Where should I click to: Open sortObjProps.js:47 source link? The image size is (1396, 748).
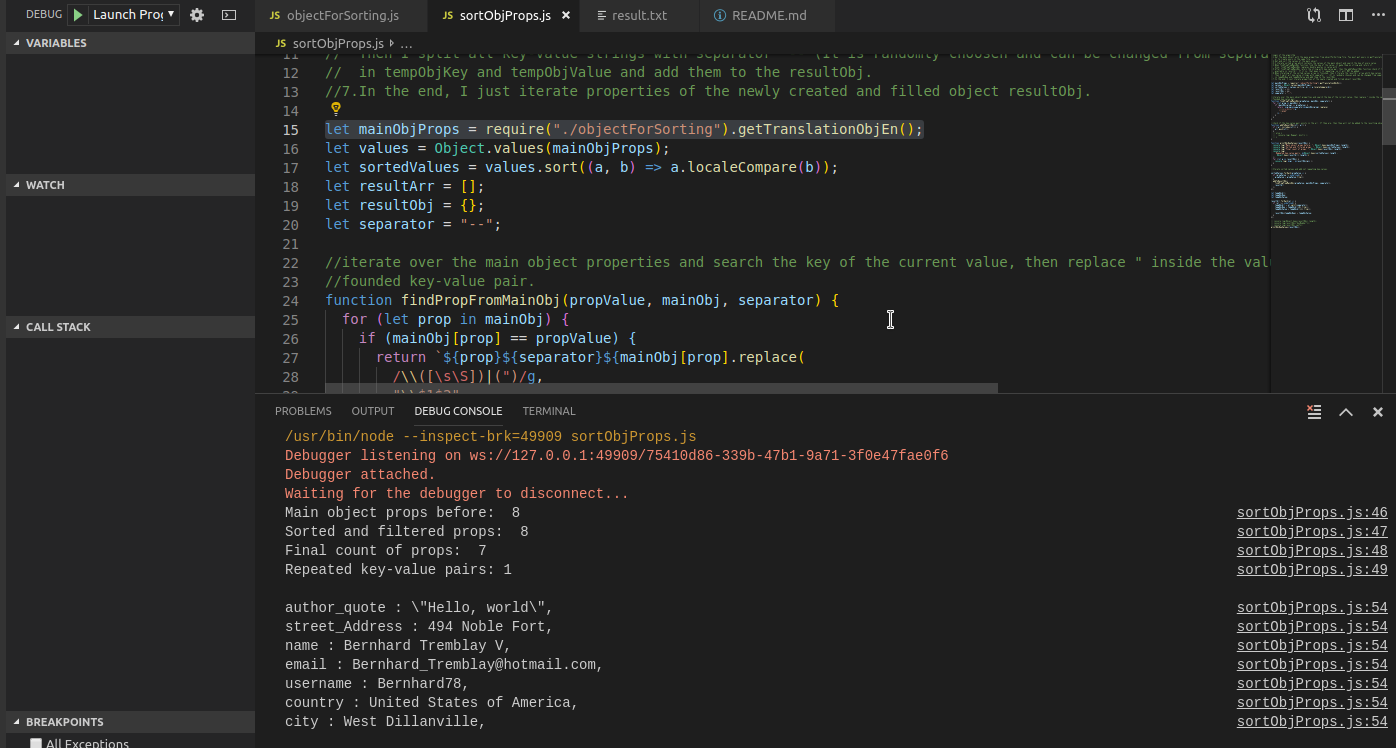click(x=1312, y=532)
